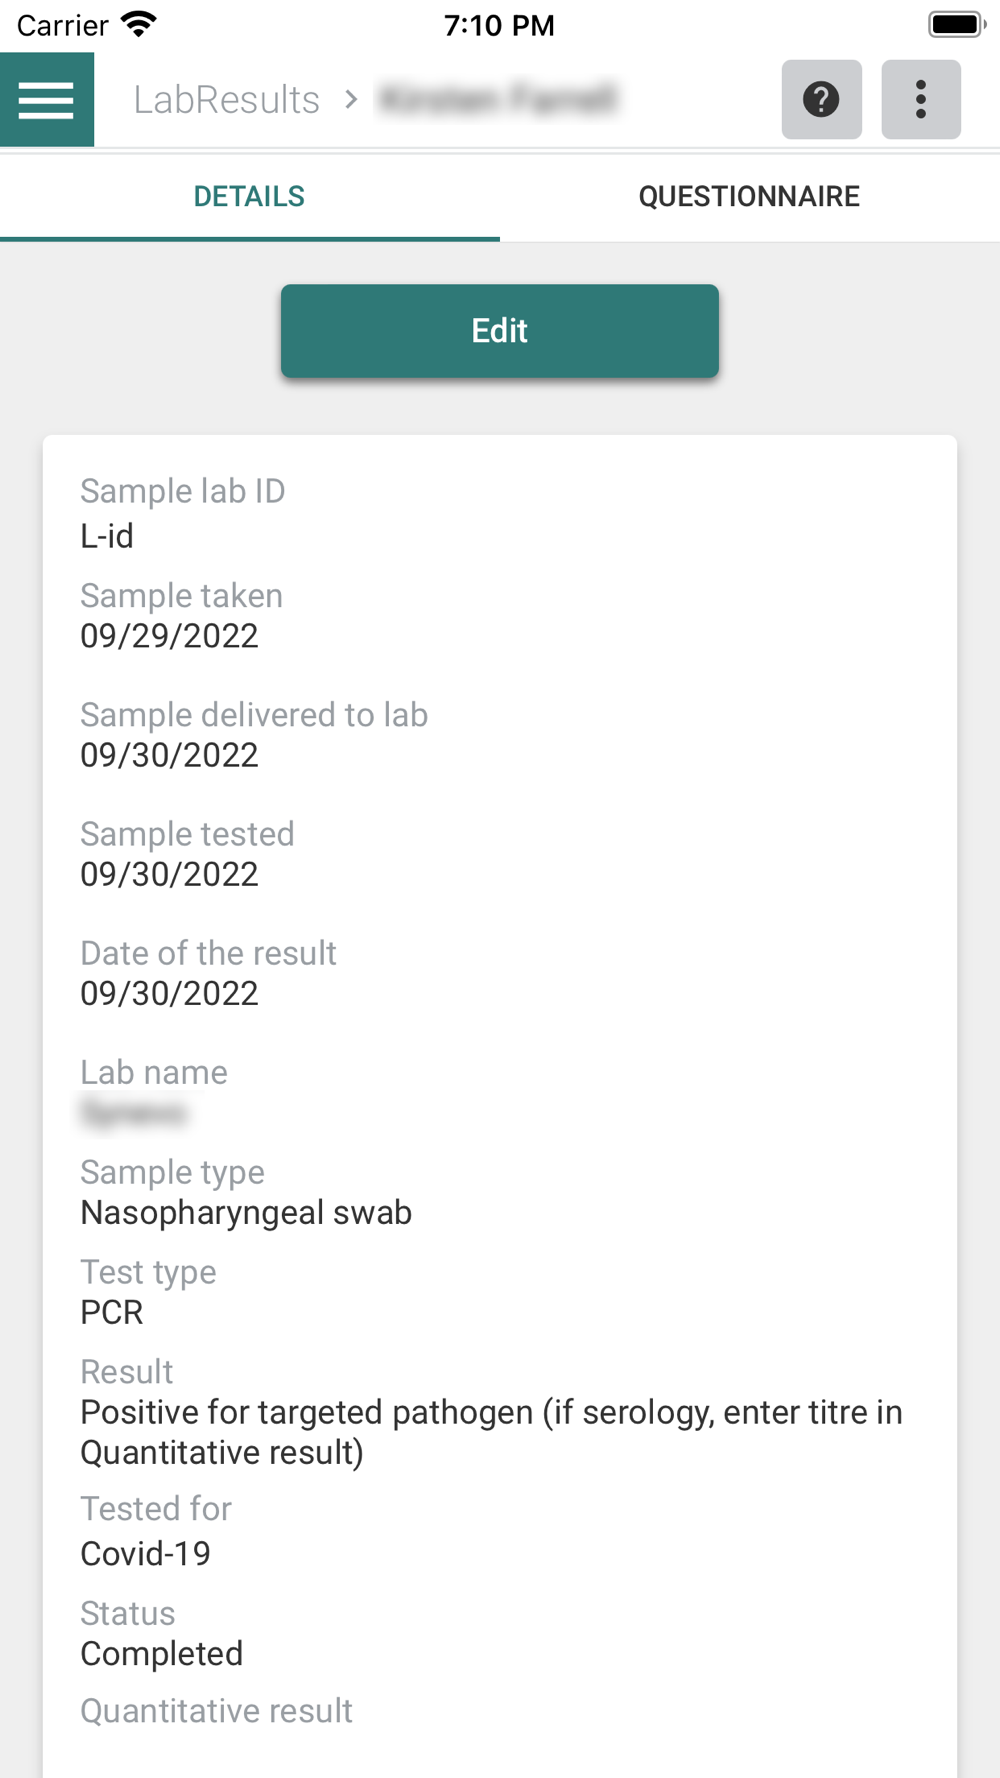Tap the Positive for targeted pathogen result
1000x1778 pixels.
[491, 1432]
